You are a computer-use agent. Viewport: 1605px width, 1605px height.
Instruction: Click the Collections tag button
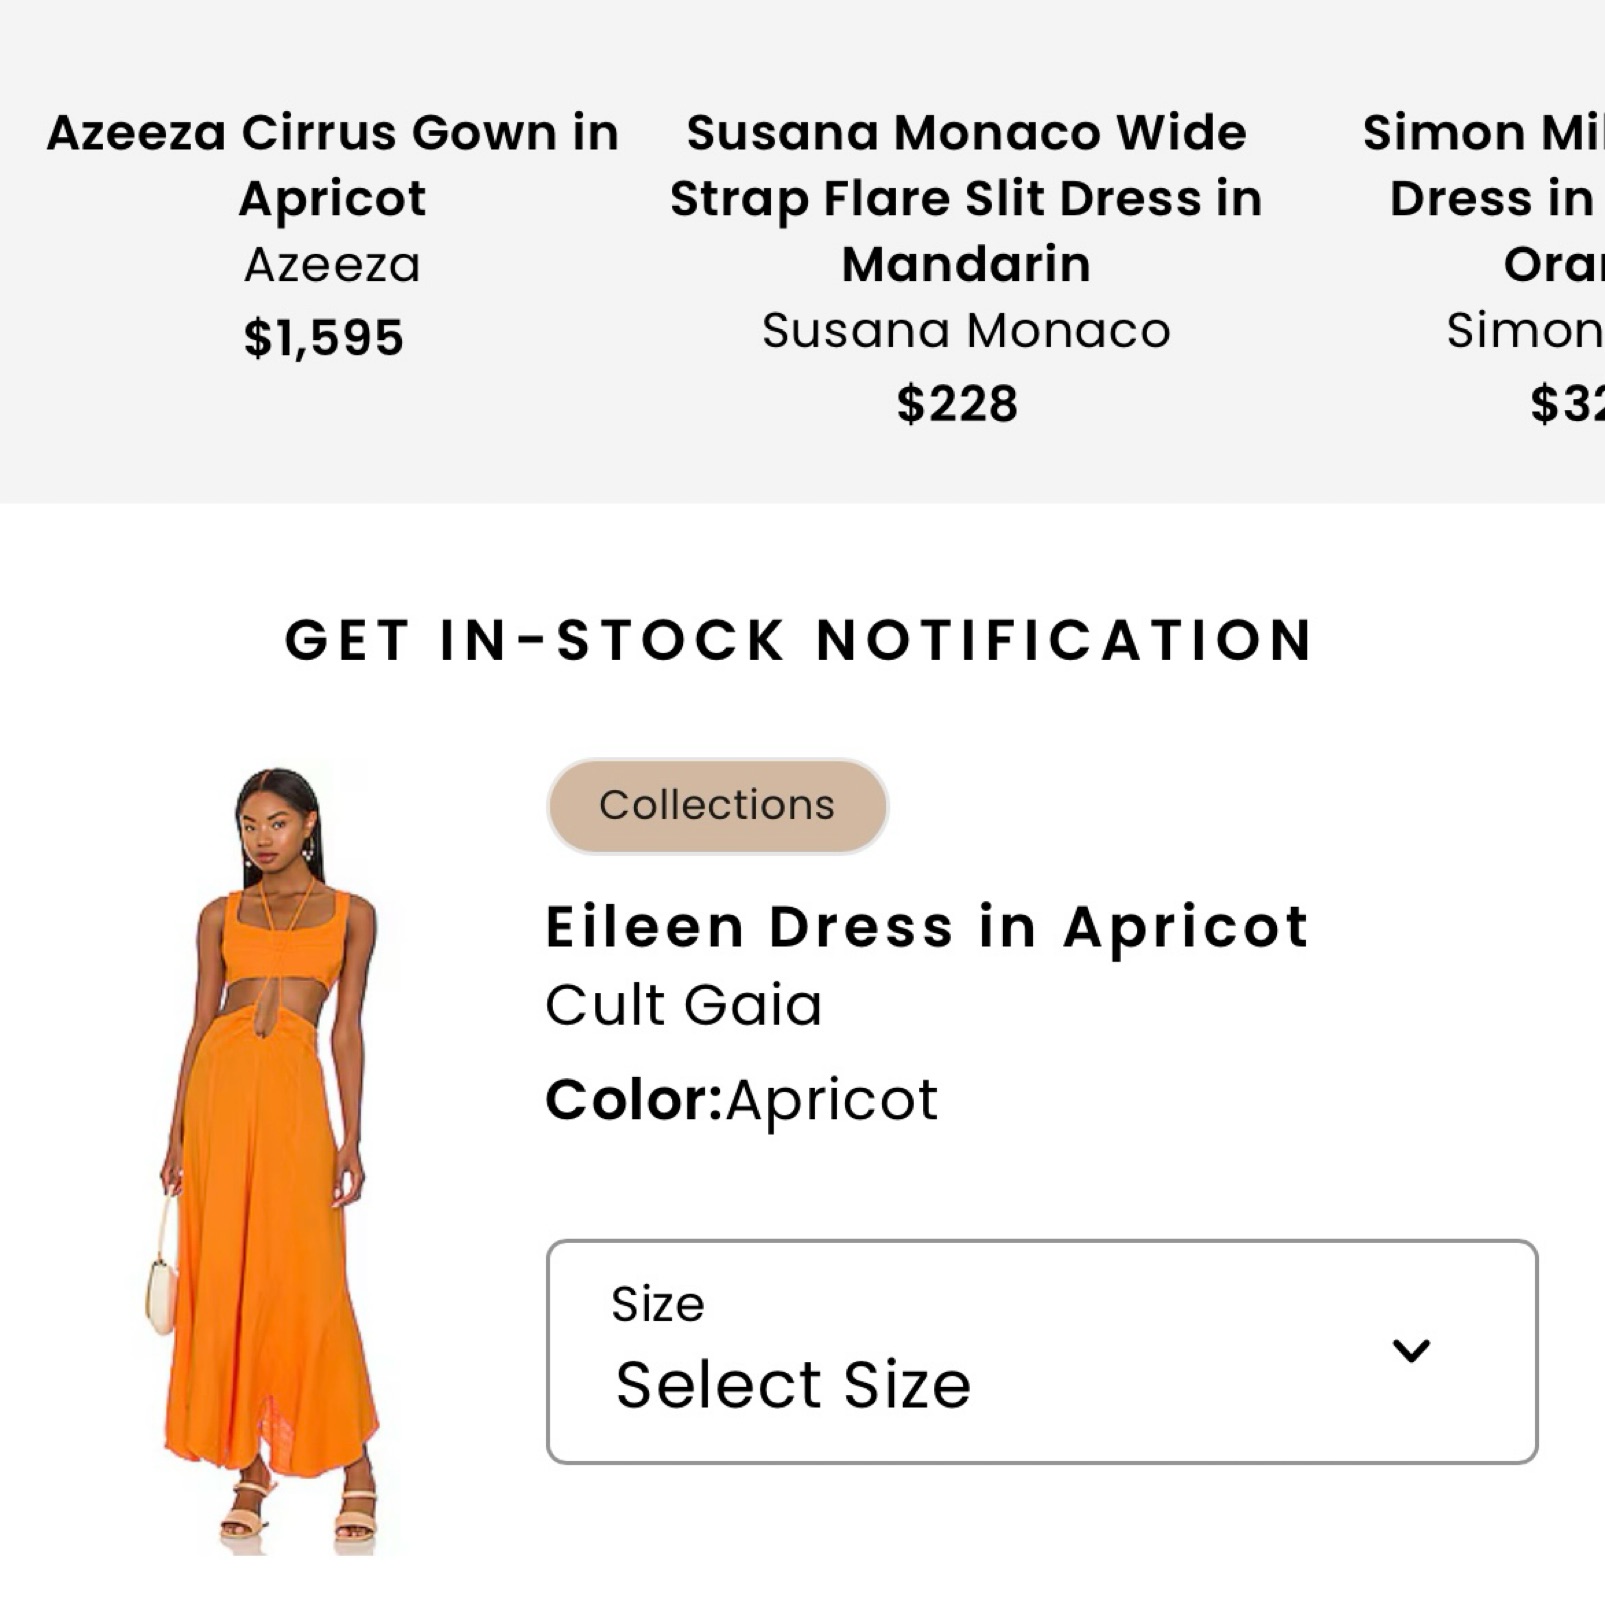(x=717, y=806)
